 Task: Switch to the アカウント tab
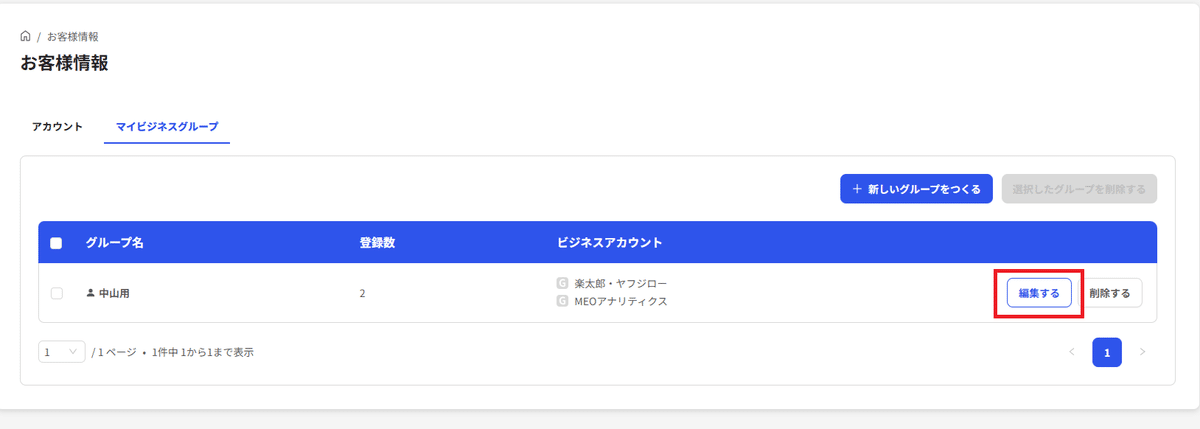click(57, 127)
